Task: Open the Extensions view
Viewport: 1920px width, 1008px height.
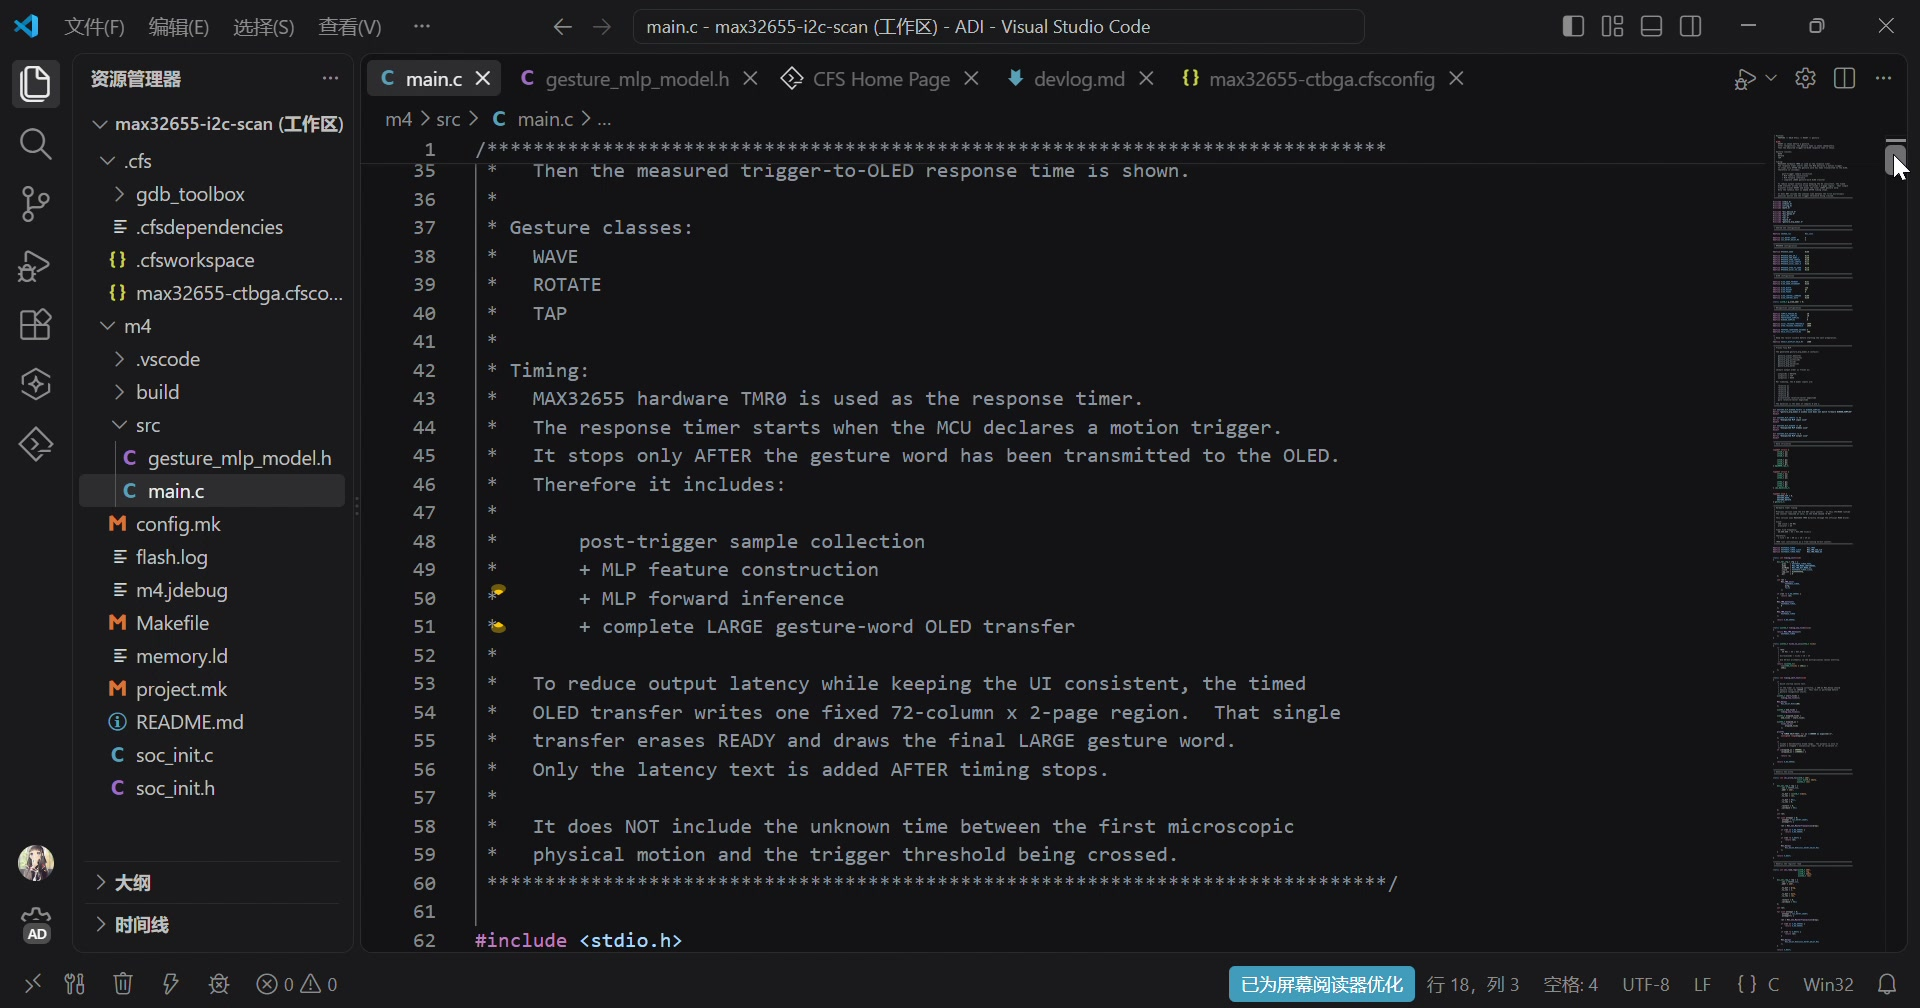Action: [36, 325]
